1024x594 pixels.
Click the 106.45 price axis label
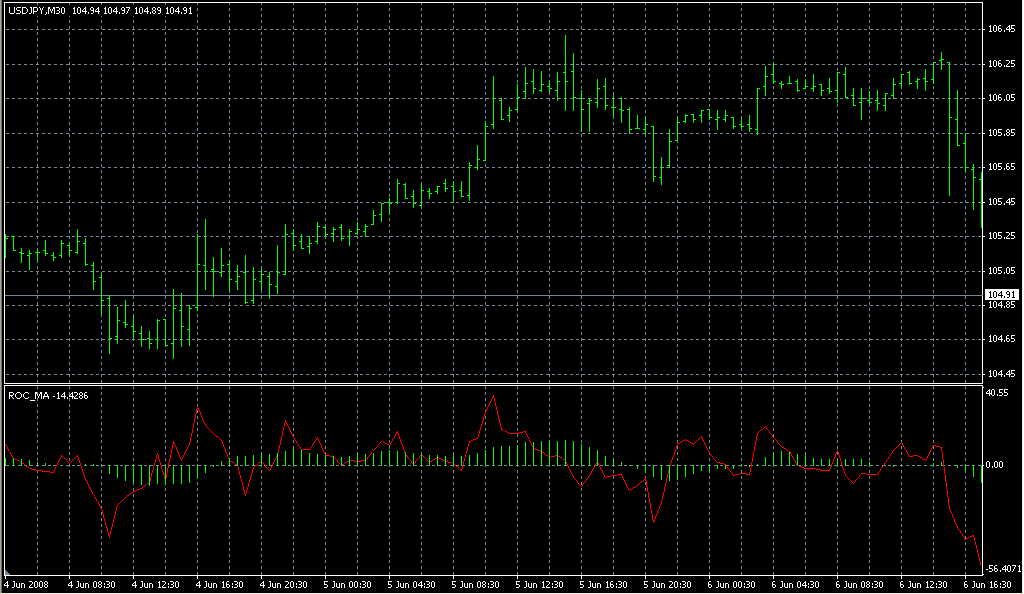click(1001, 29)
